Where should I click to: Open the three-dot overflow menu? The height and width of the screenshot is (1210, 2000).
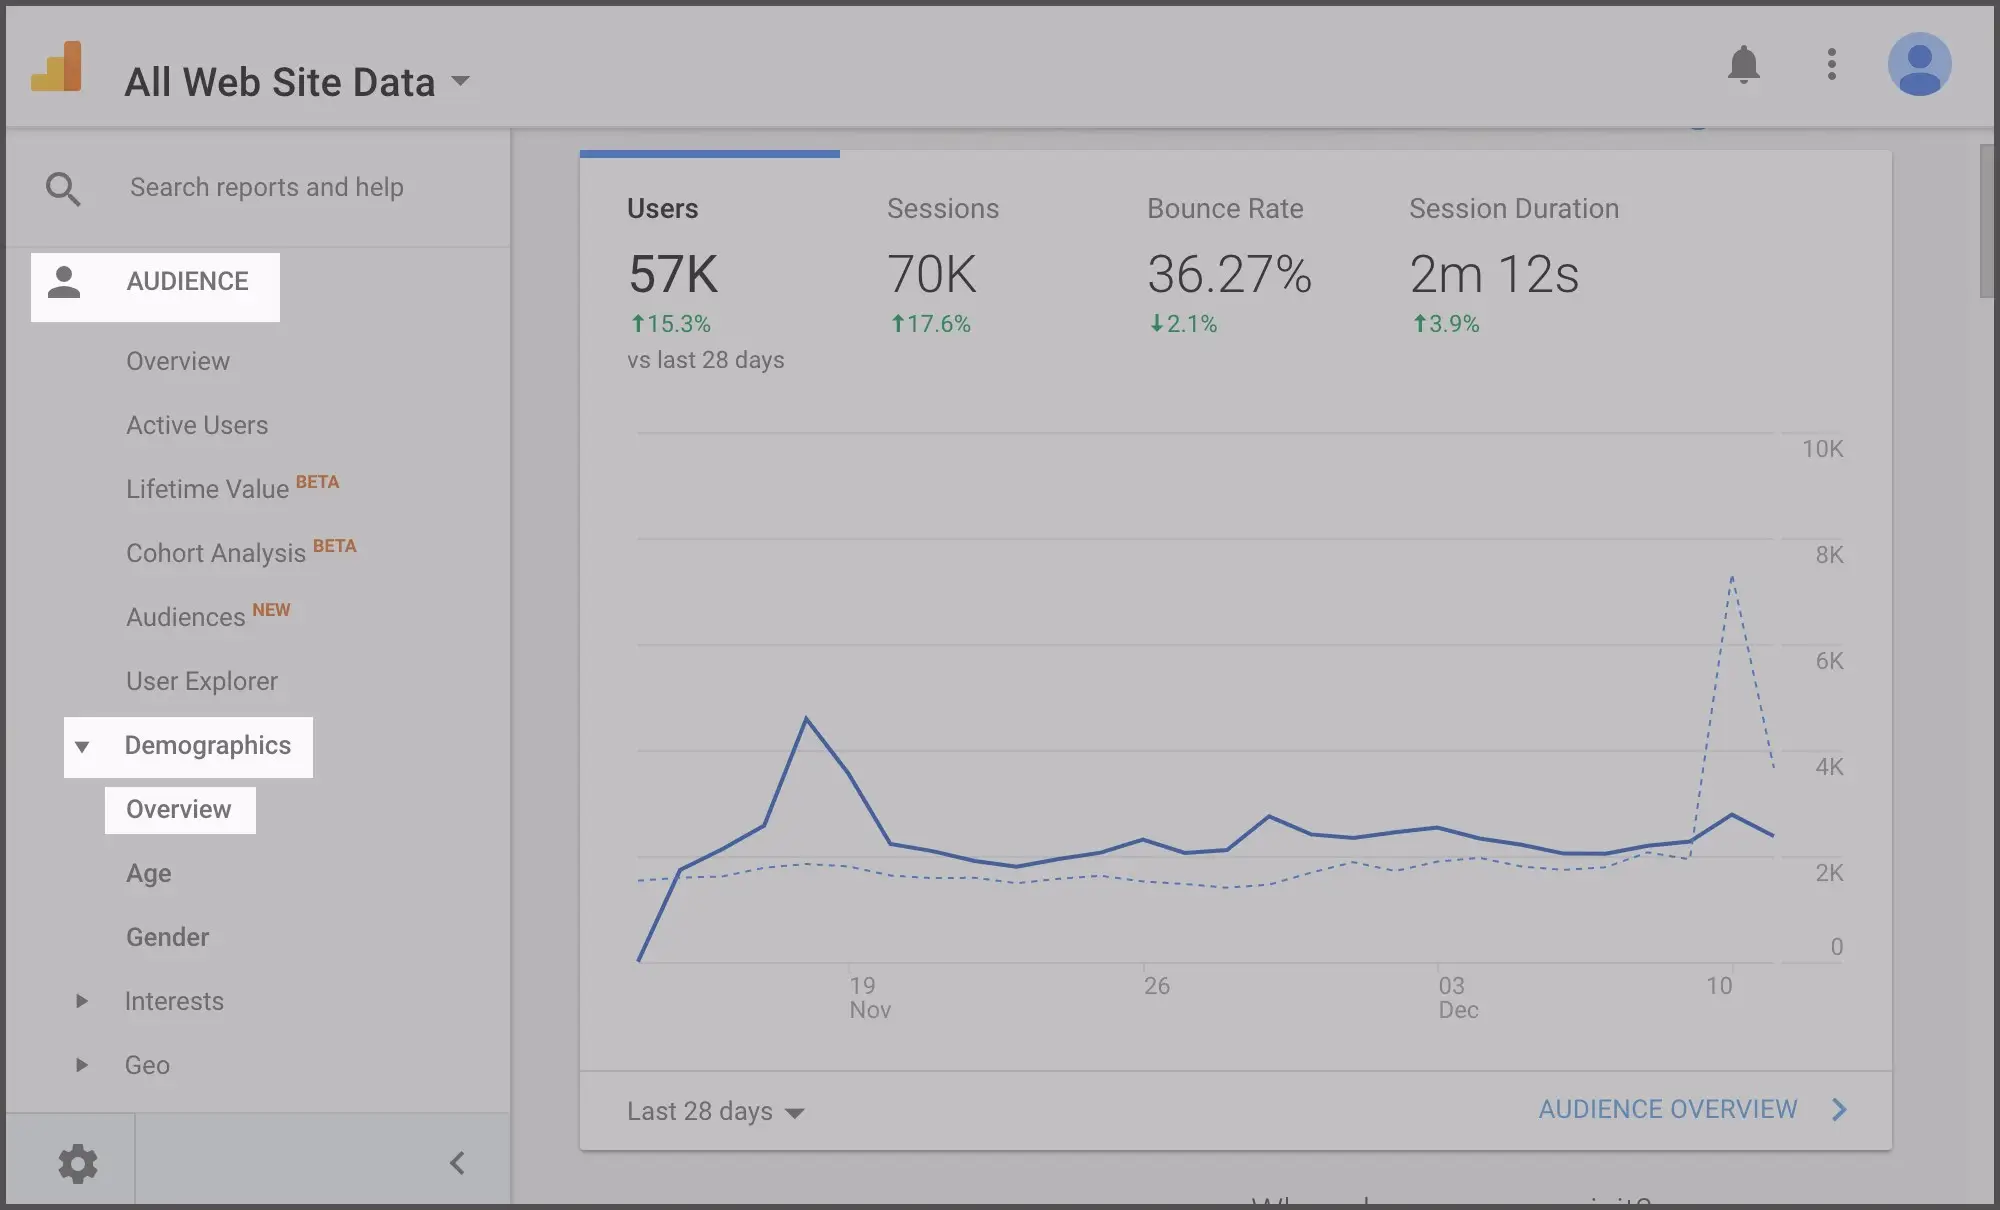coord(1832,64)
